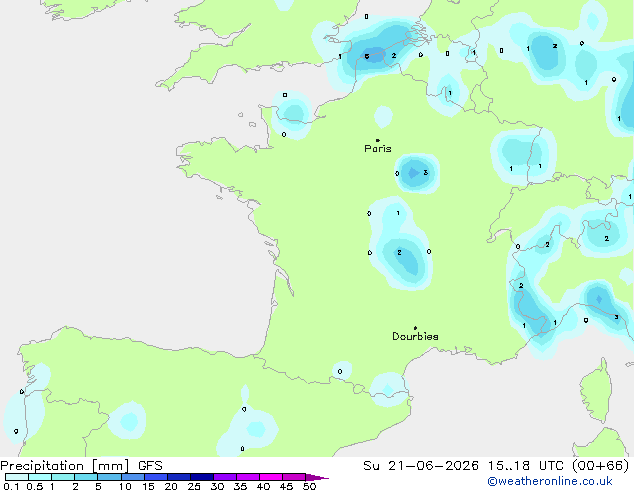Click the 'GFS' model label
The image size is (634, 490).
[x=150, y=466]
